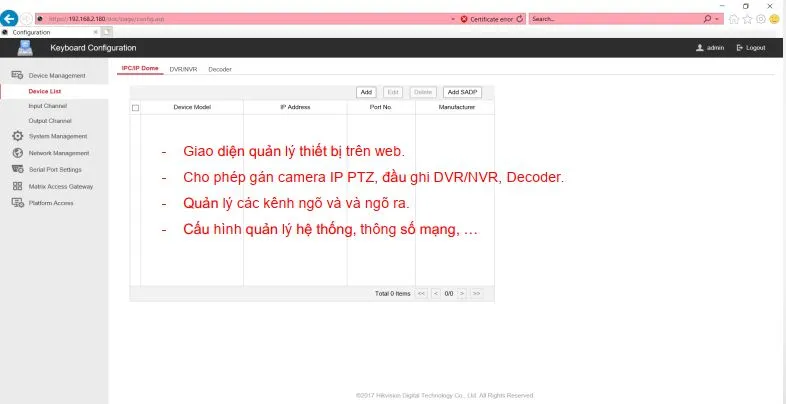Image resolution: width=786 pixels, height=404 pixels.
Task: Click the Add SADP button
Action: [462, 92]
